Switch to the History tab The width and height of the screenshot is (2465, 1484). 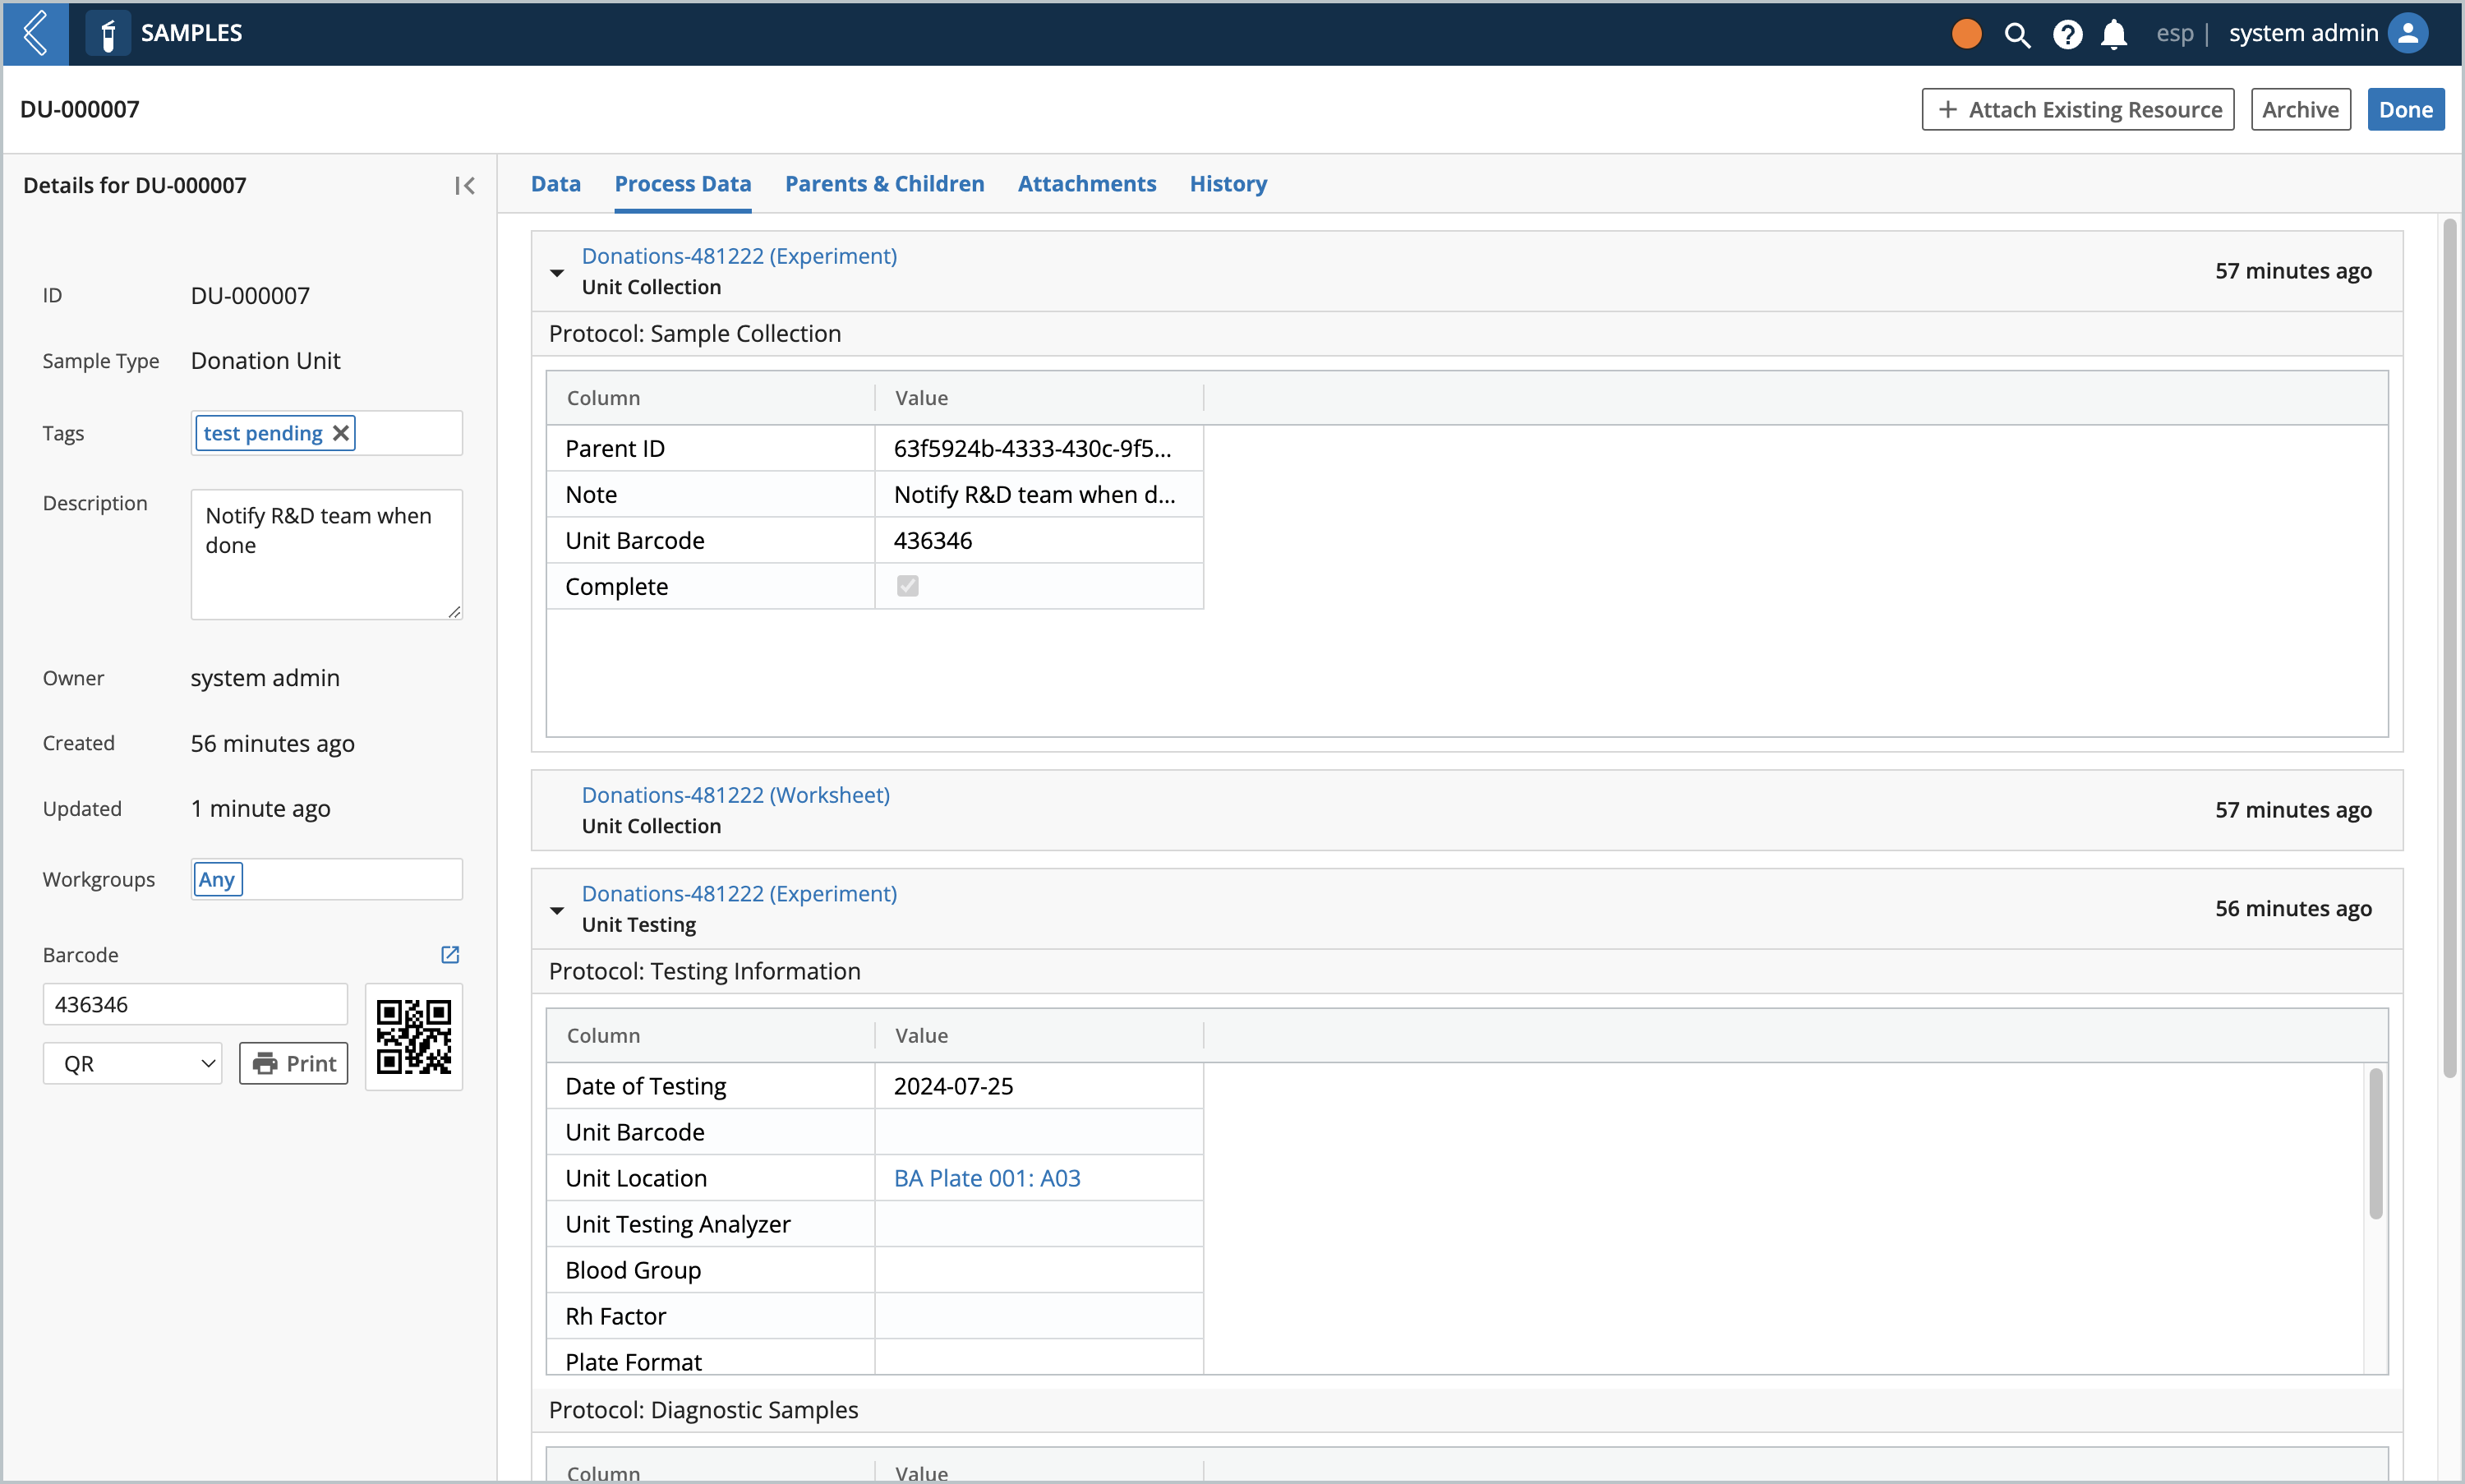(x=1227, y=184)
